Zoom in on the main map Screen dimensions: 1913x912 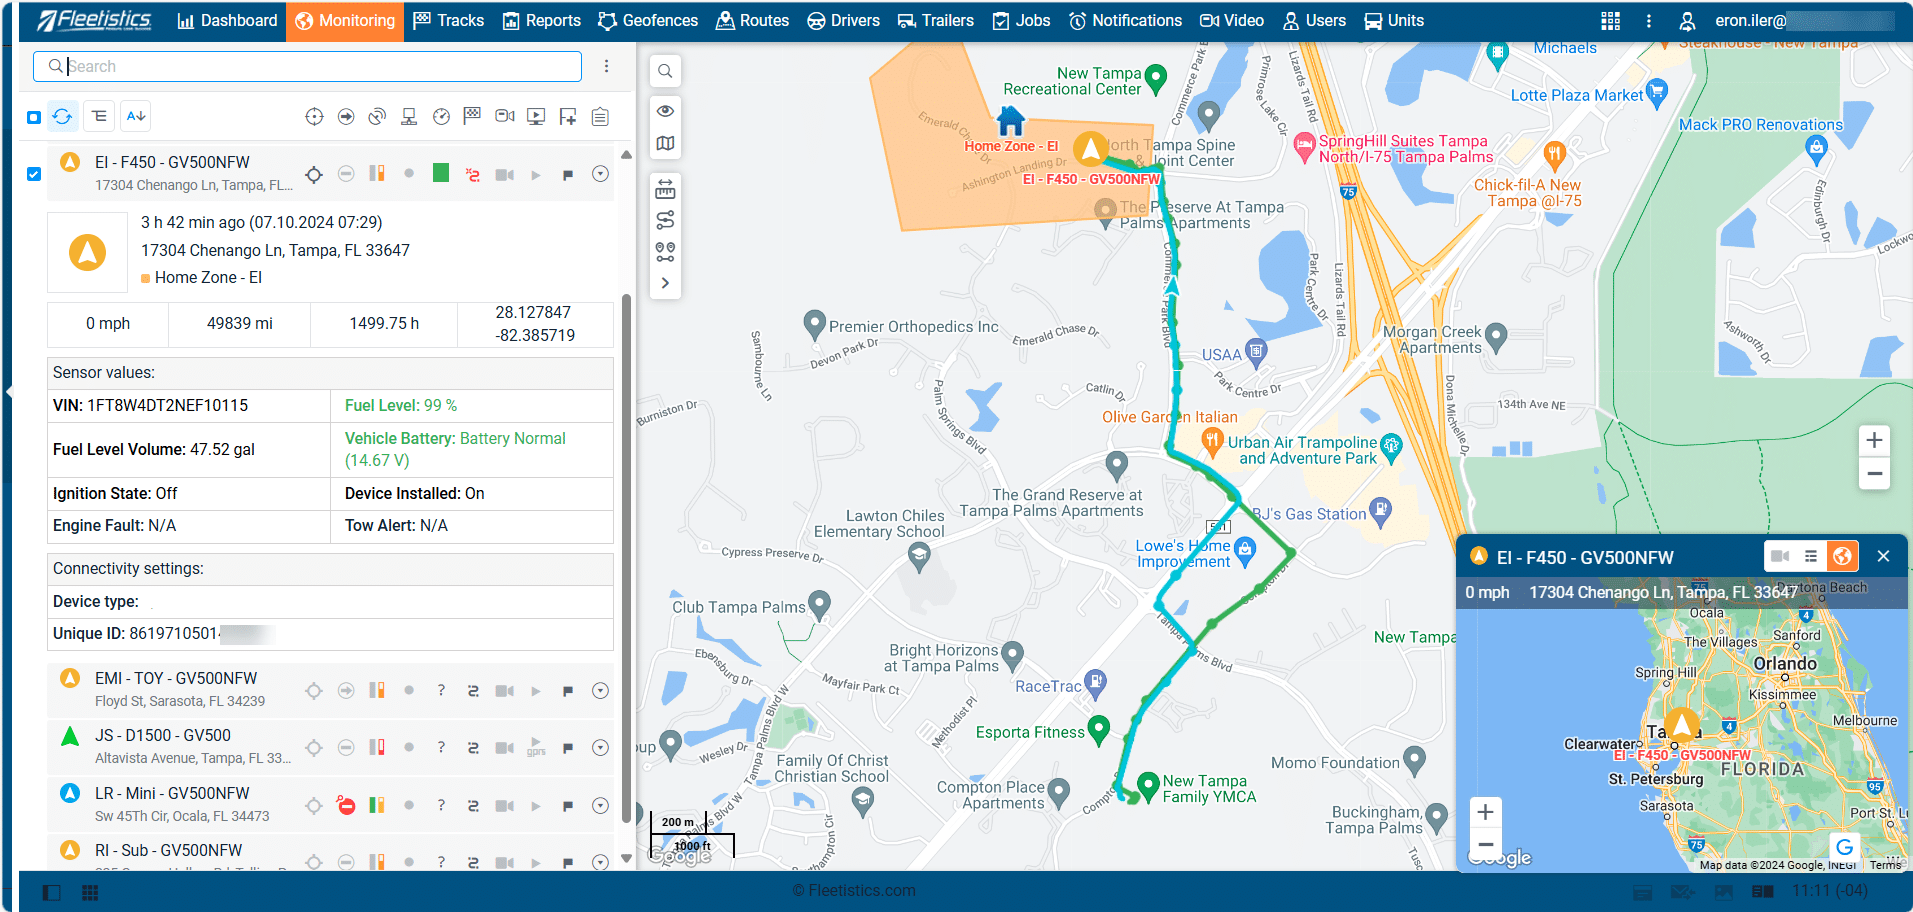1874,440
